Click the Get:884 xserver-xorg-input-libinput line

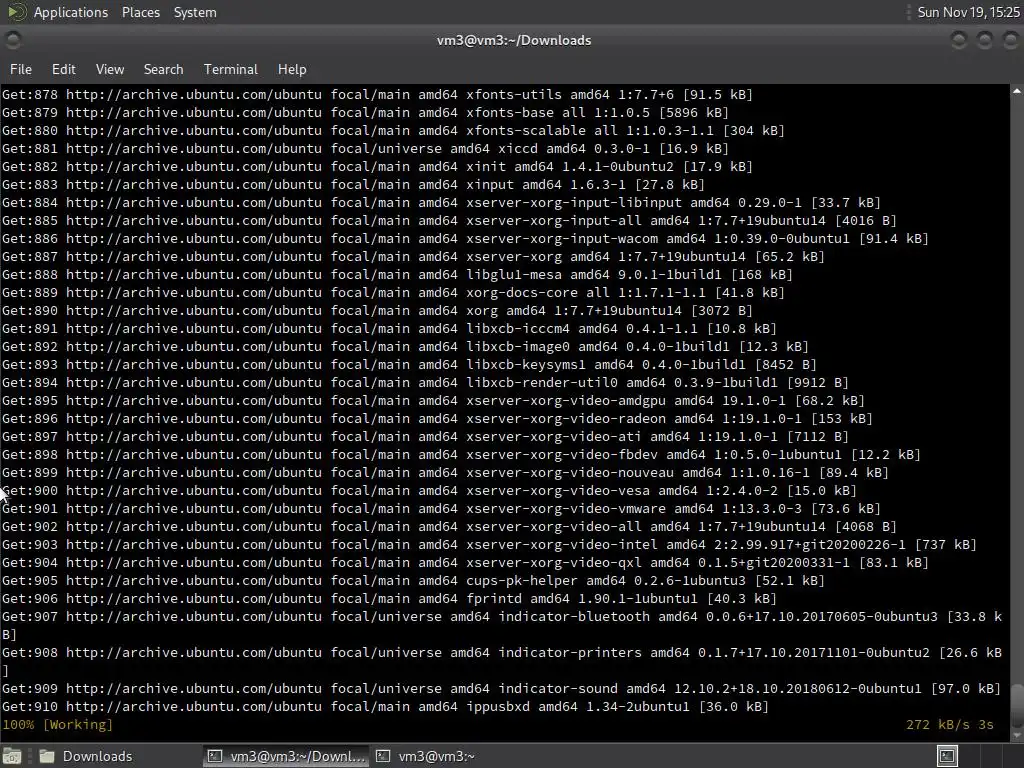tap(441, 202)
